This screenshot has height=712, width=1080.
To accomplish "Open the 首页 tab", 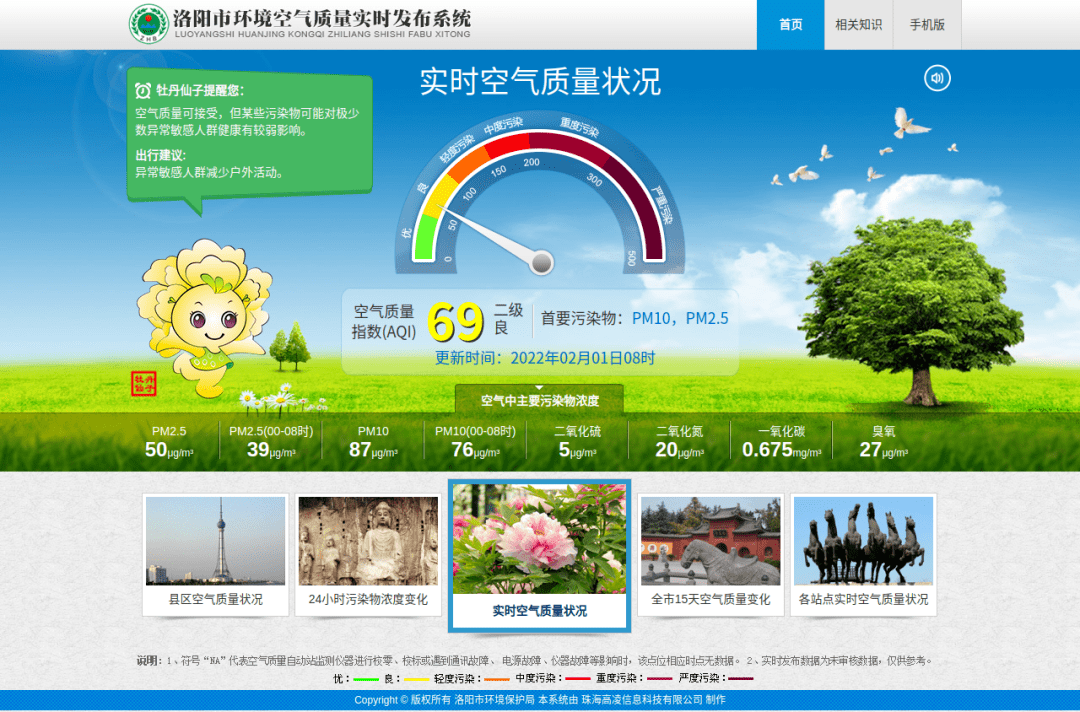I will (x=790, y=25).
